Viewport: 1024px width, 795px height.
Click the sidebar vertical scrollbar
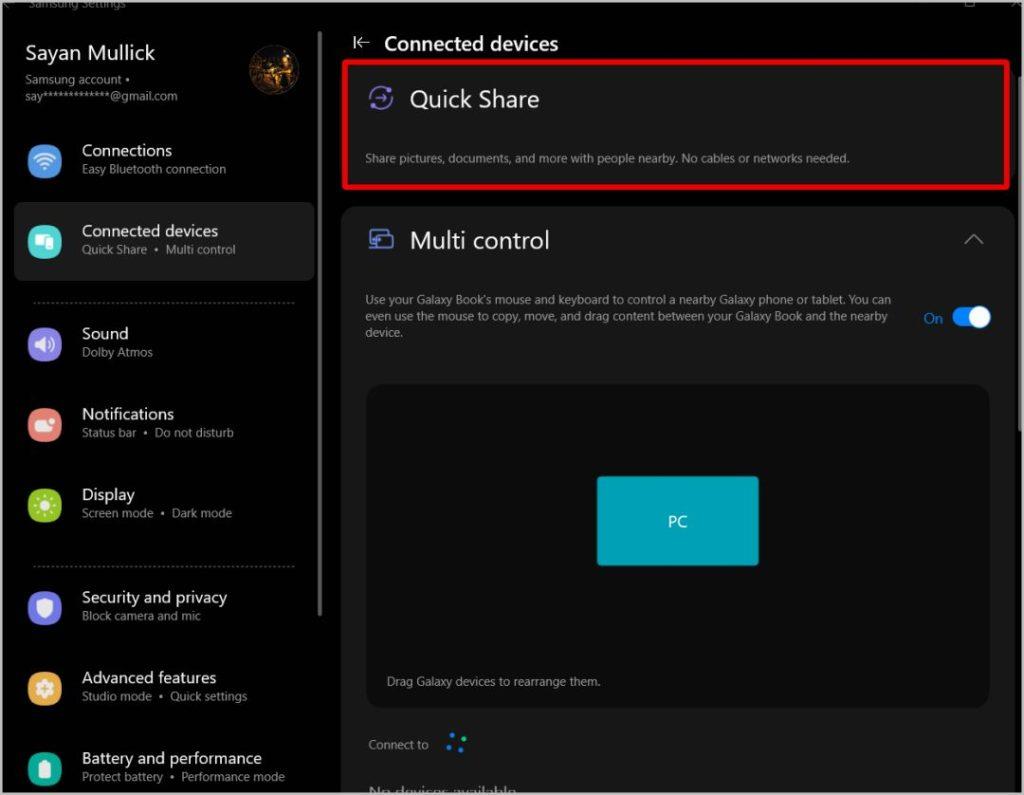(x=320, y=323)
